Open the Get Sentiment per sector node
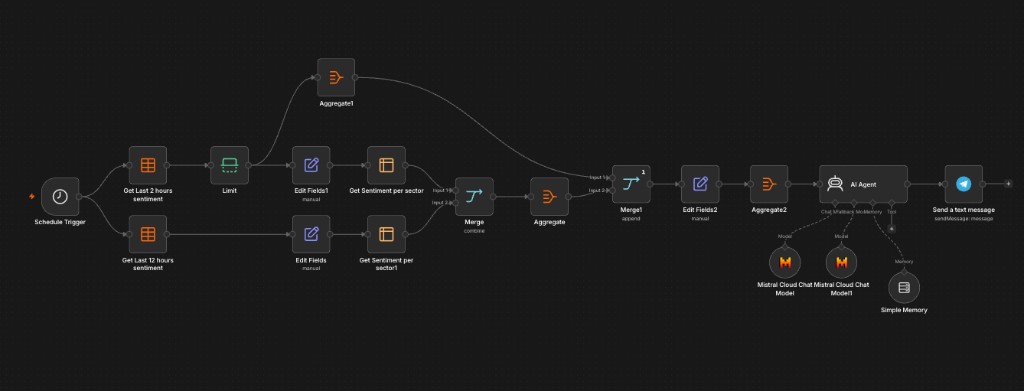This screenshot has width=1024, height=391. click(387, 165)
